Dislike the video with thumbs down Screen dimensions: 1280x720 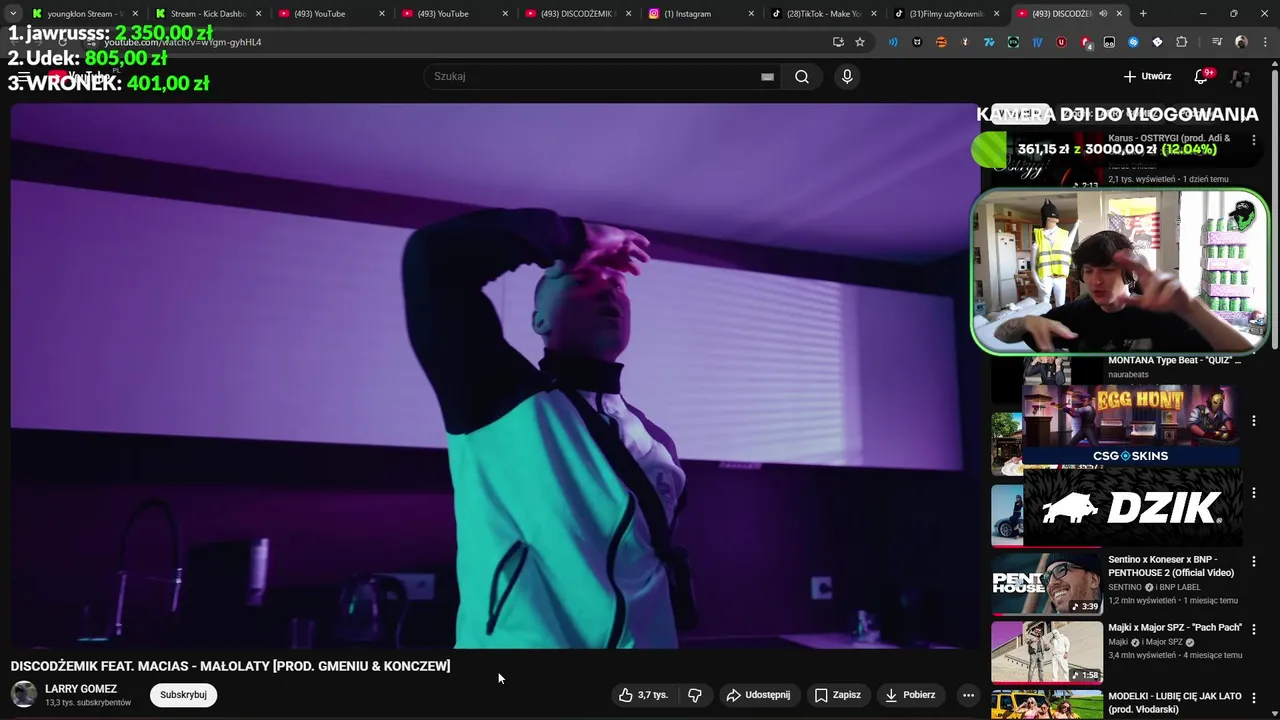coord(695,695)
